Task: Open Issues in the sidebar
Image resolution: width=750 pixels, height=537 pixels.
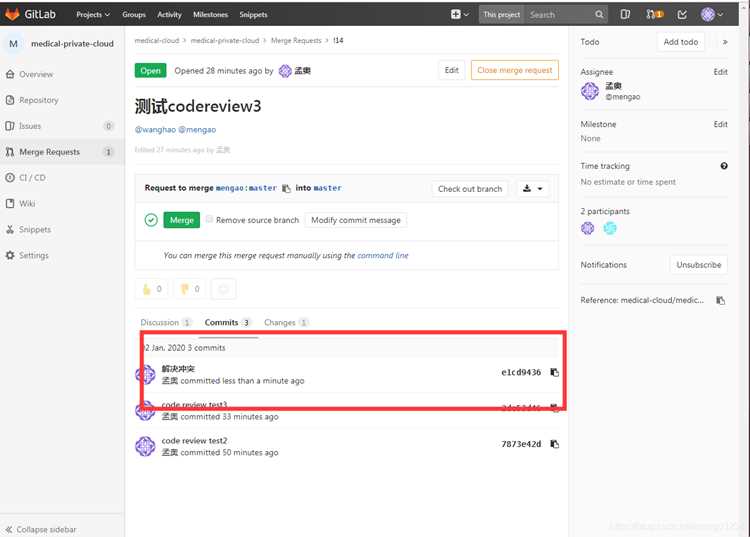Action: [30, 126]
